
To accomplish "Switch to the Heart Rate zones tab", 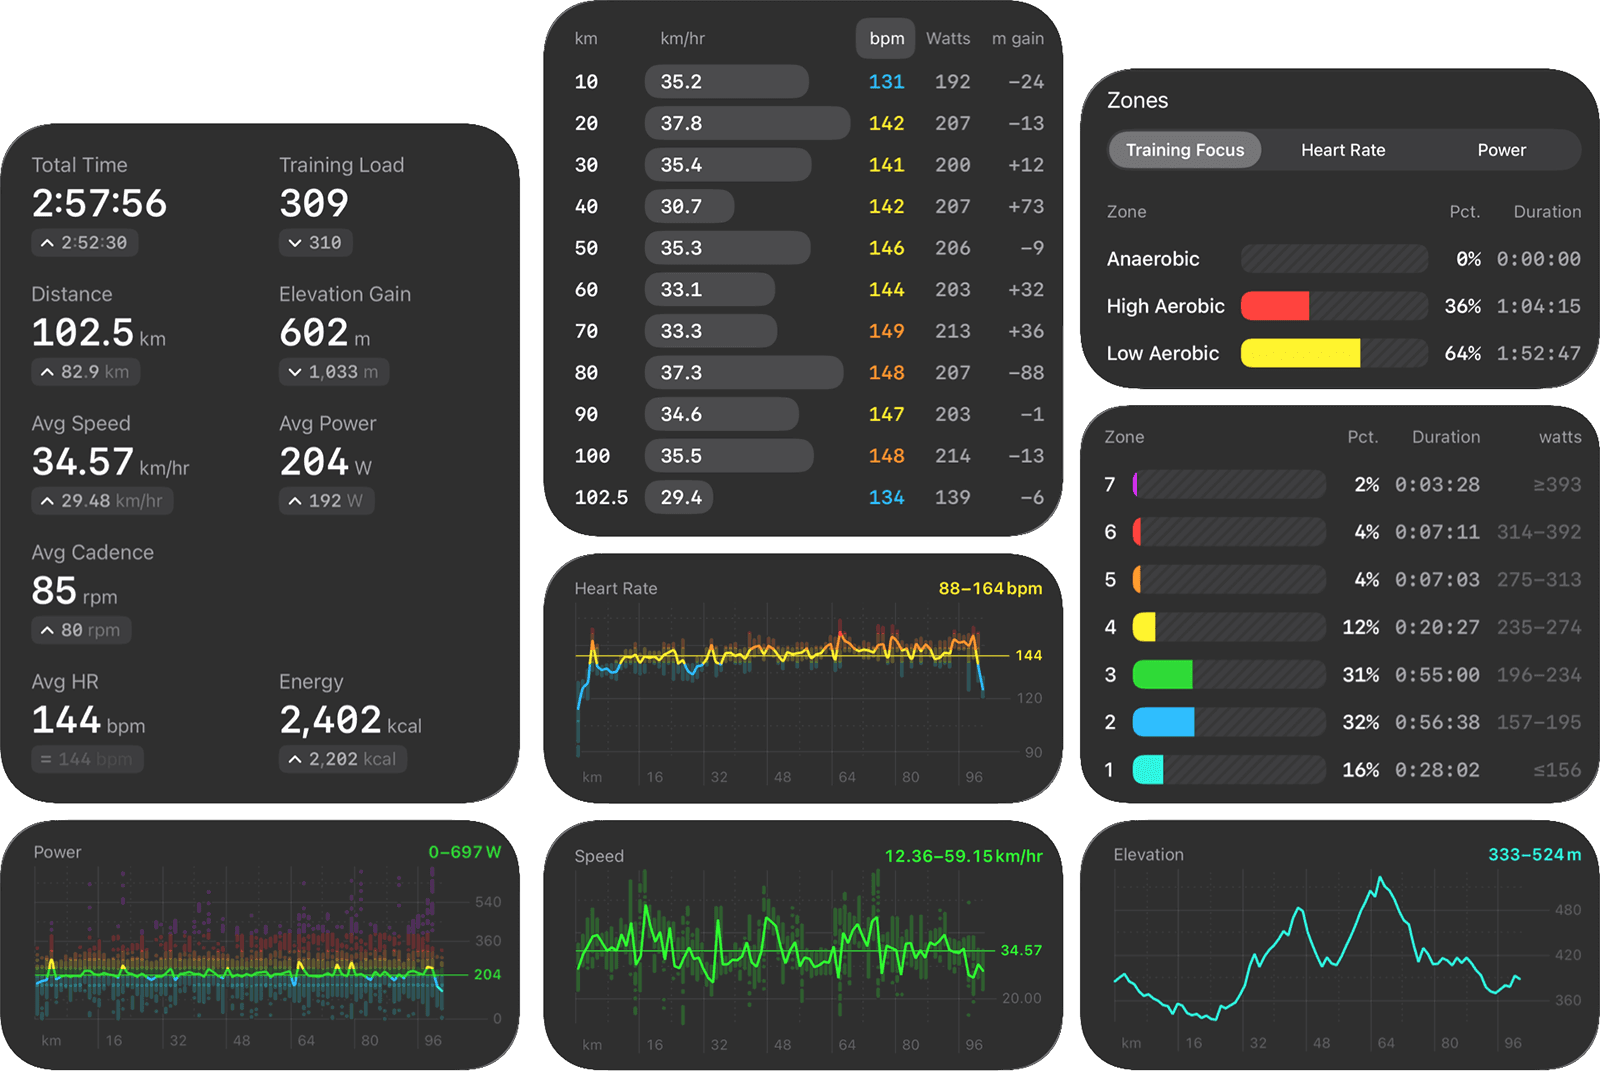I will pyautogui.click(x=1343, y=150).
